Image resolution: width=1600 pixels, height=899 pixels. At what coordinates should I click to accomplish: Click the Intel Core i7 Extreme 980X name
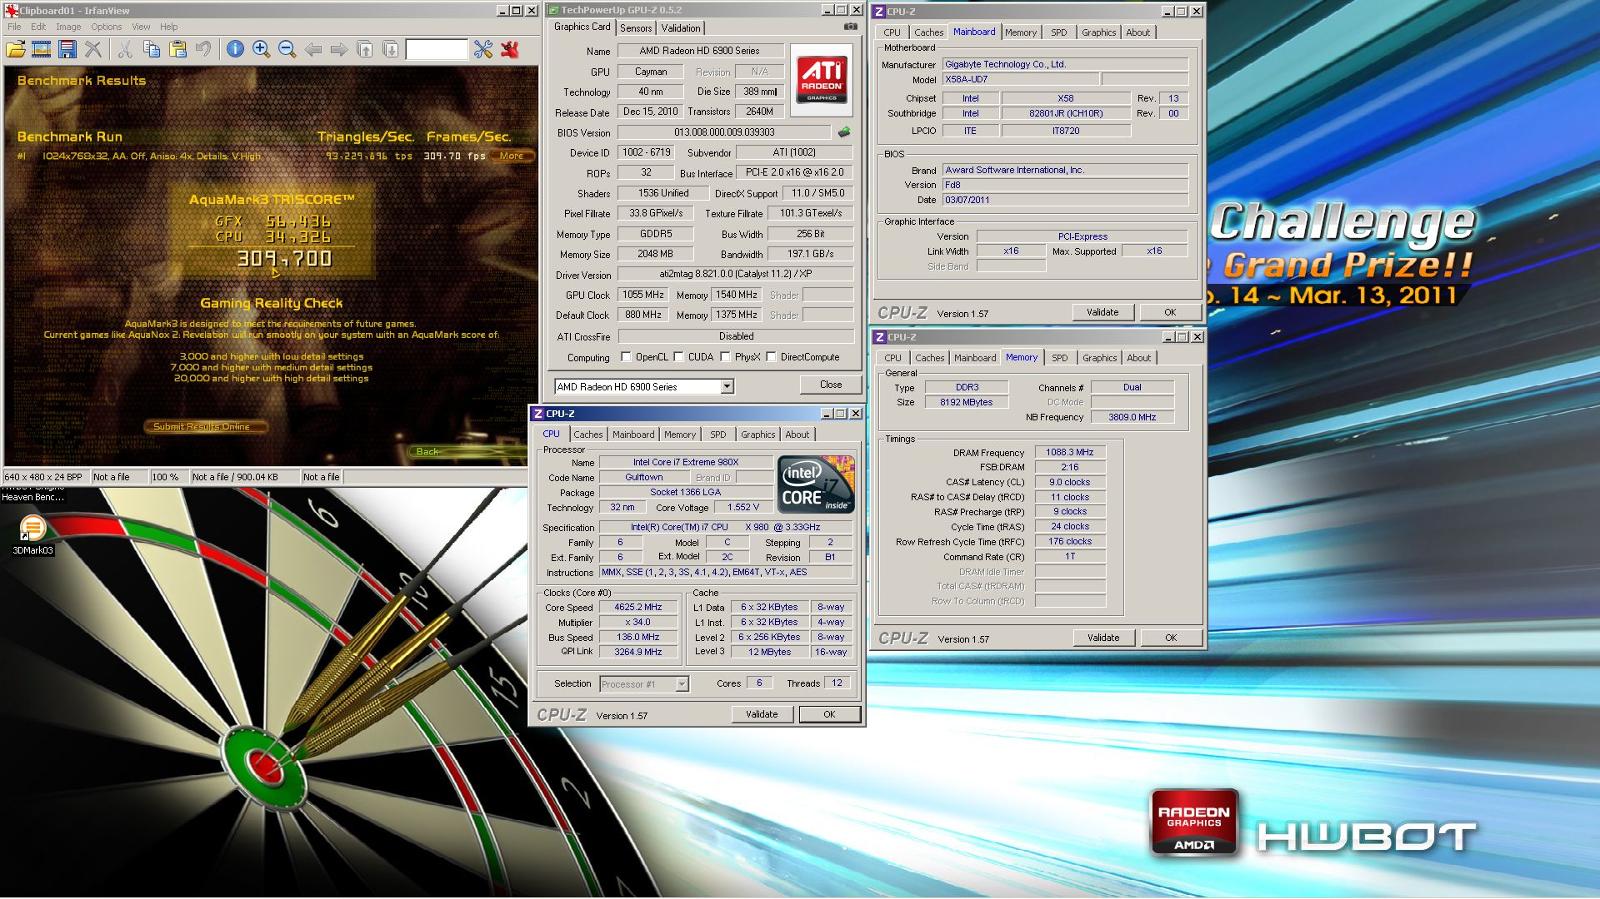(685, 462)
